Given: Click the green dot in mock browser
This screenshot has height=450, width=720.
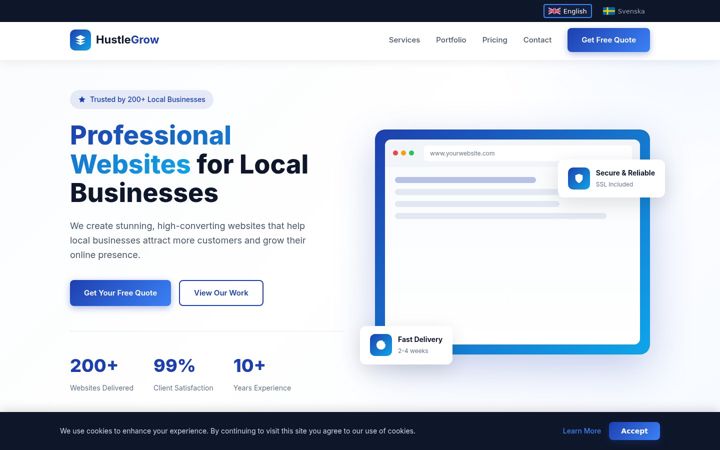Looking at the screenshot, I should tap(411, 153).
